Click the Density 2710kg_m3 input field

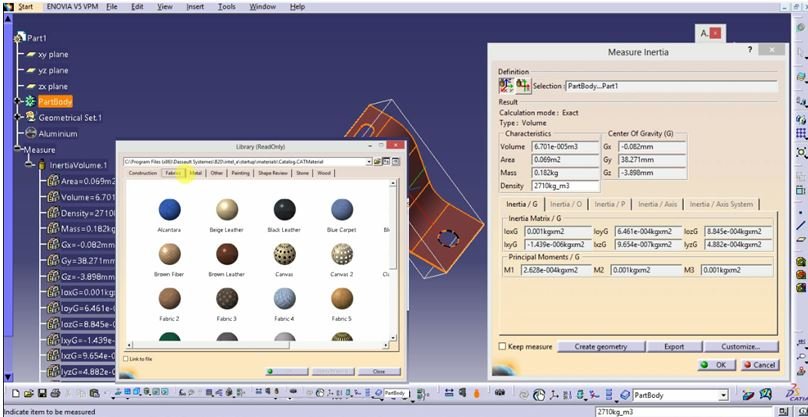(565, 186)
